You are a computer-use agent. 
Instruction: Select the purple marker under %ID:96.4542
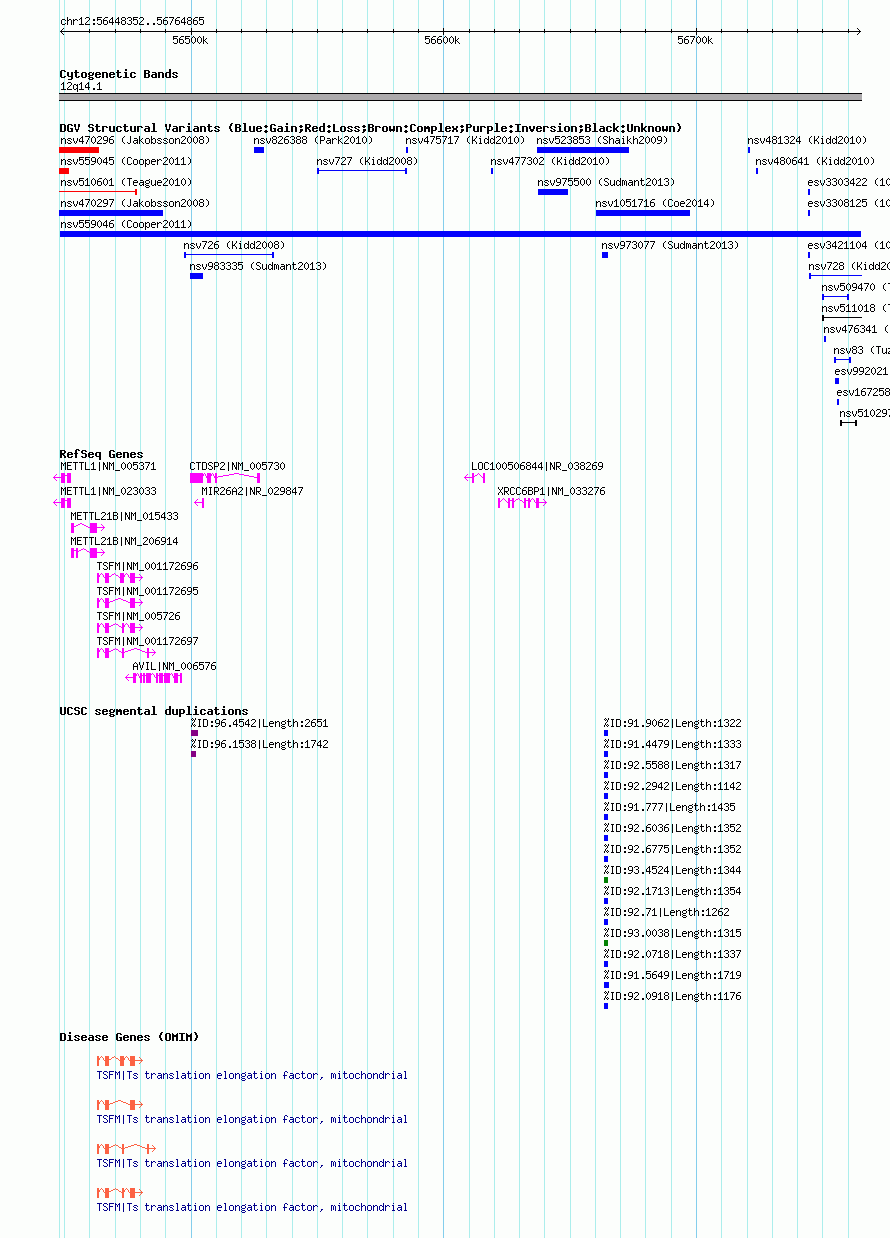pyautogui.click(x=194, y=733)
